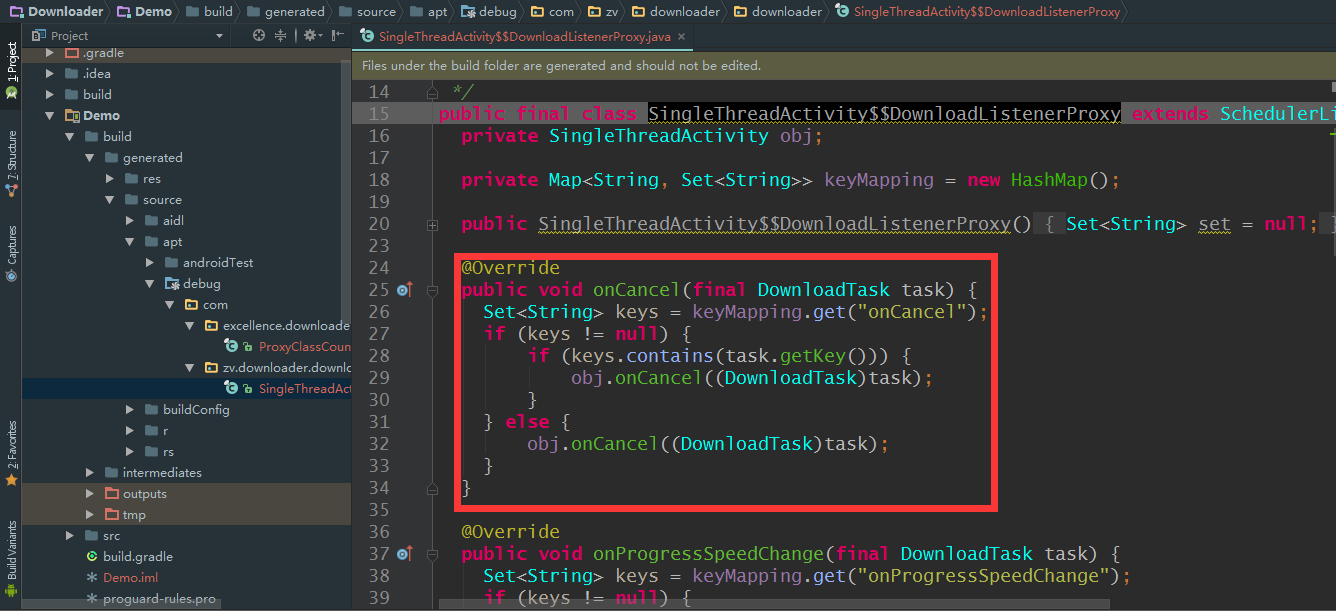Expand the aidl folder arrow
The image size is (1336, 611).
(x=129, y=220)
